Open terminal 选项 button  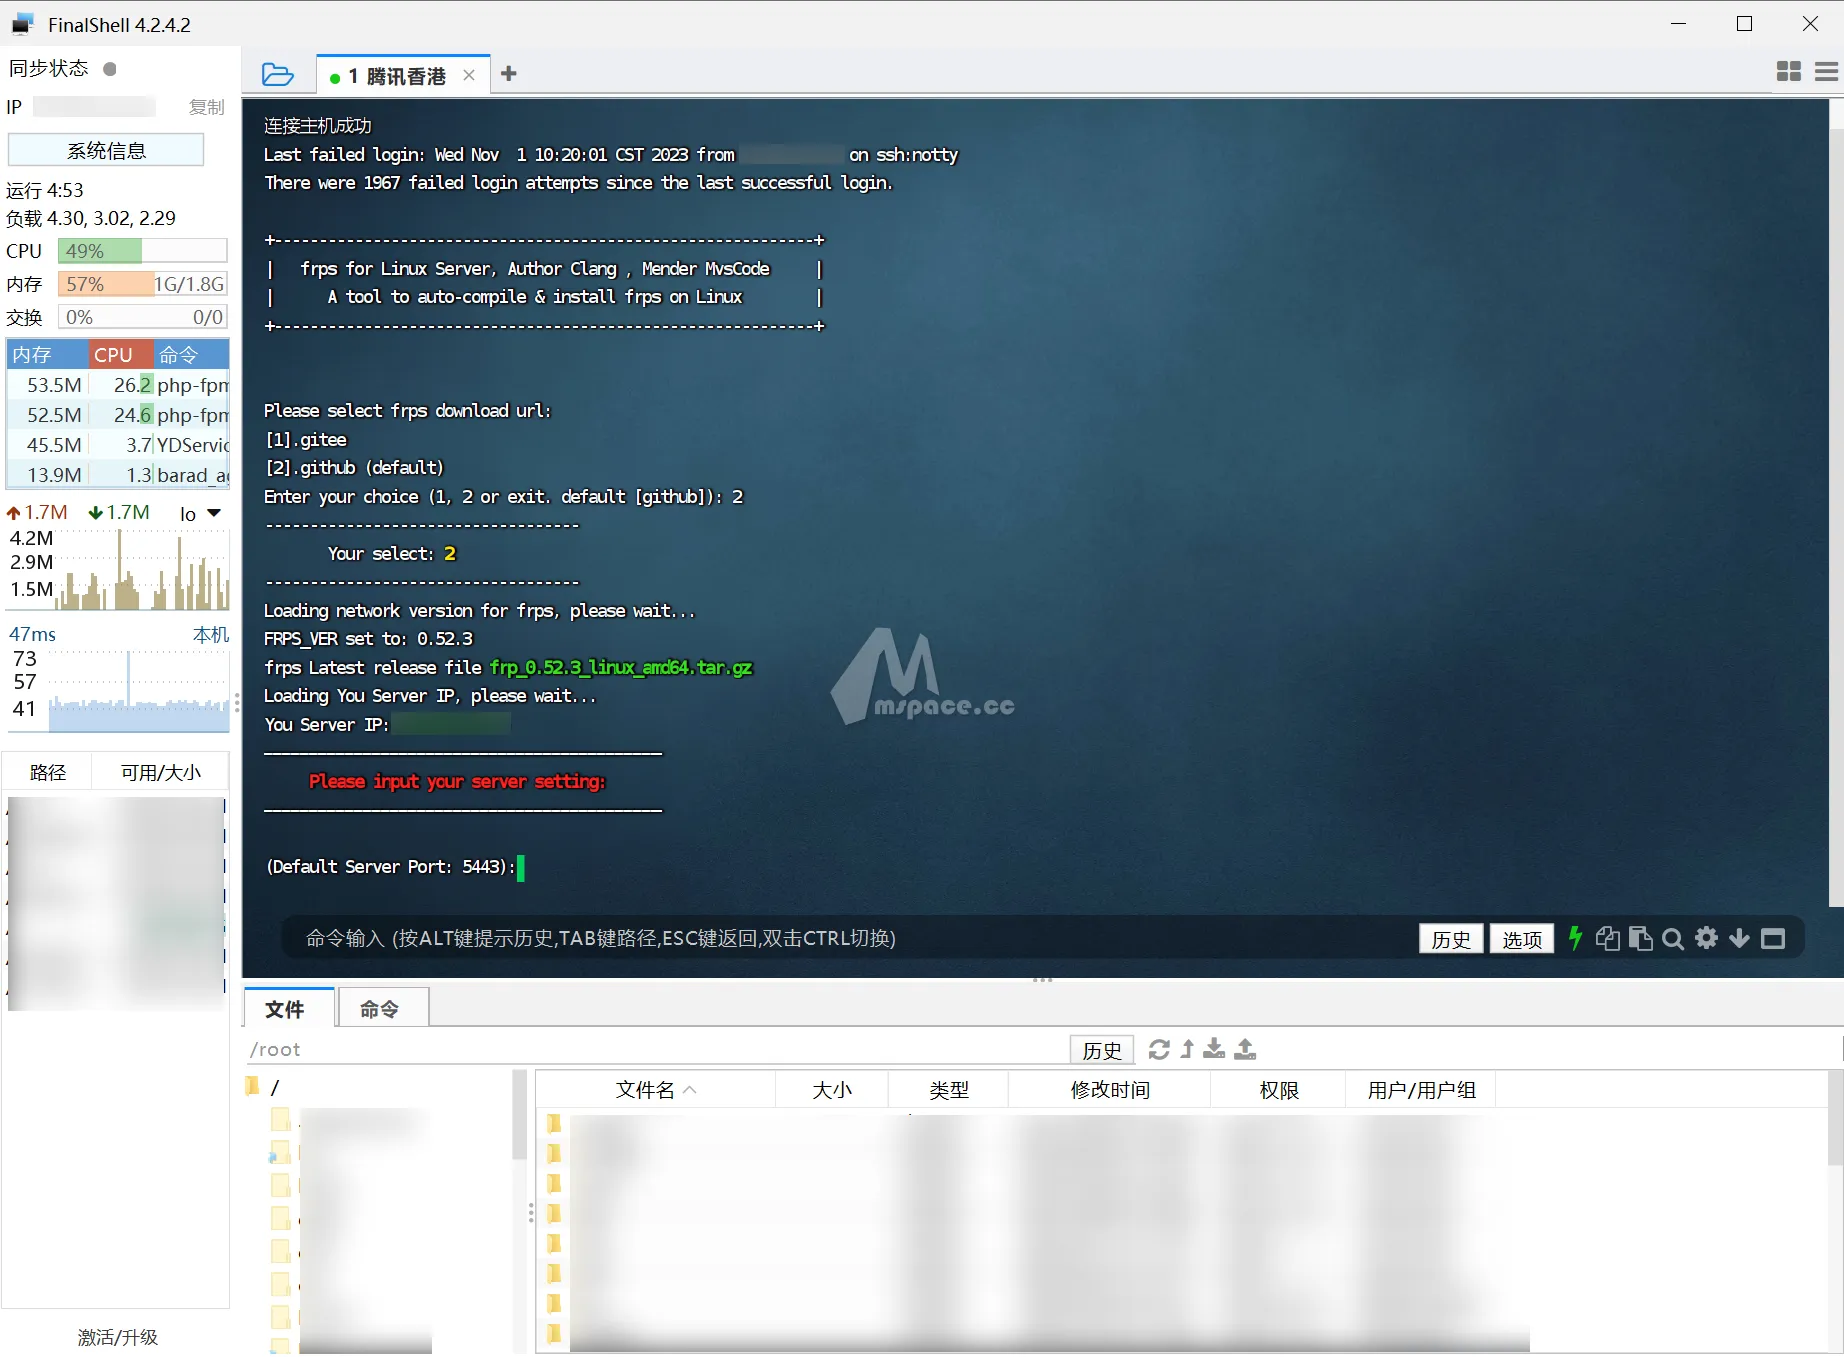point(1522,939)
